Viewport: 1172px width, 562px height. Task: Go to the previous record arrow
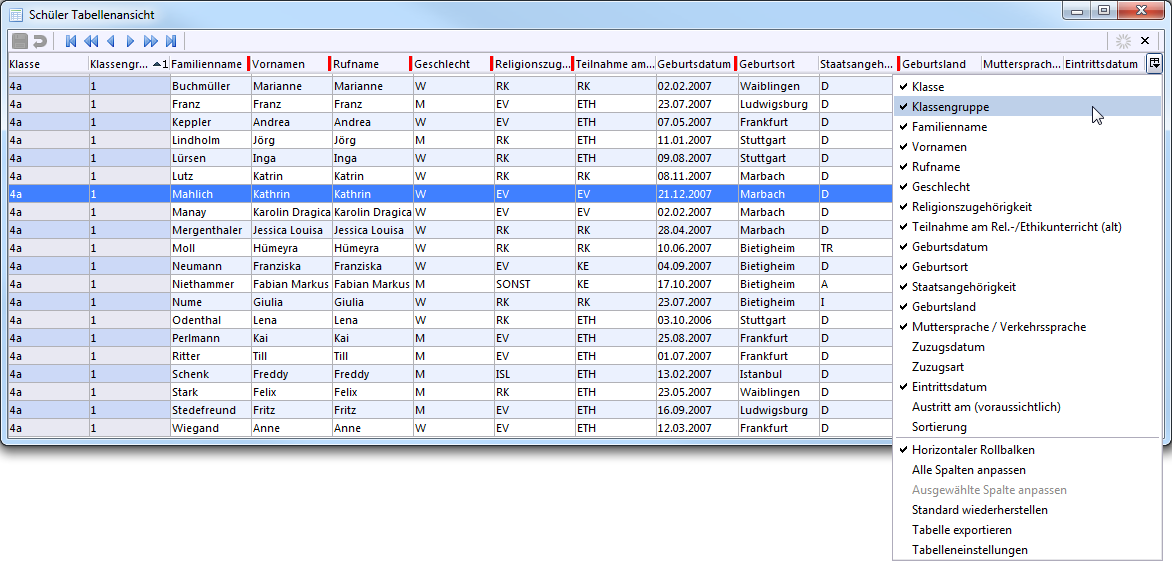(x=110, y=41)
